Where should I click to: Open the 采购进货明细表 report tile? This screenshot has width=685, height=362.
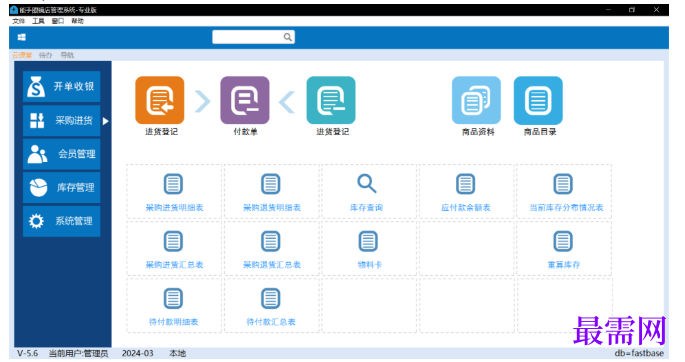click(x=174, y=192)
